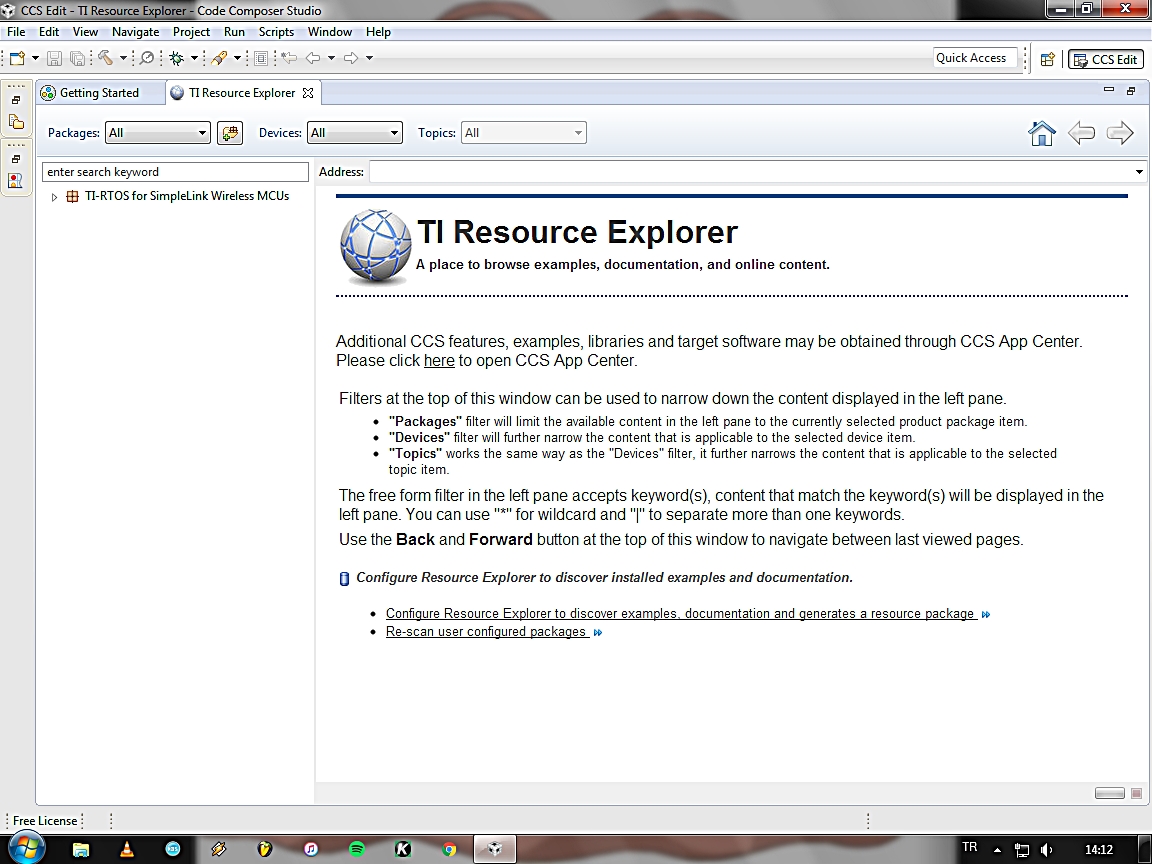Open the Packages dropdown
1152x864 pixels.
158,133
